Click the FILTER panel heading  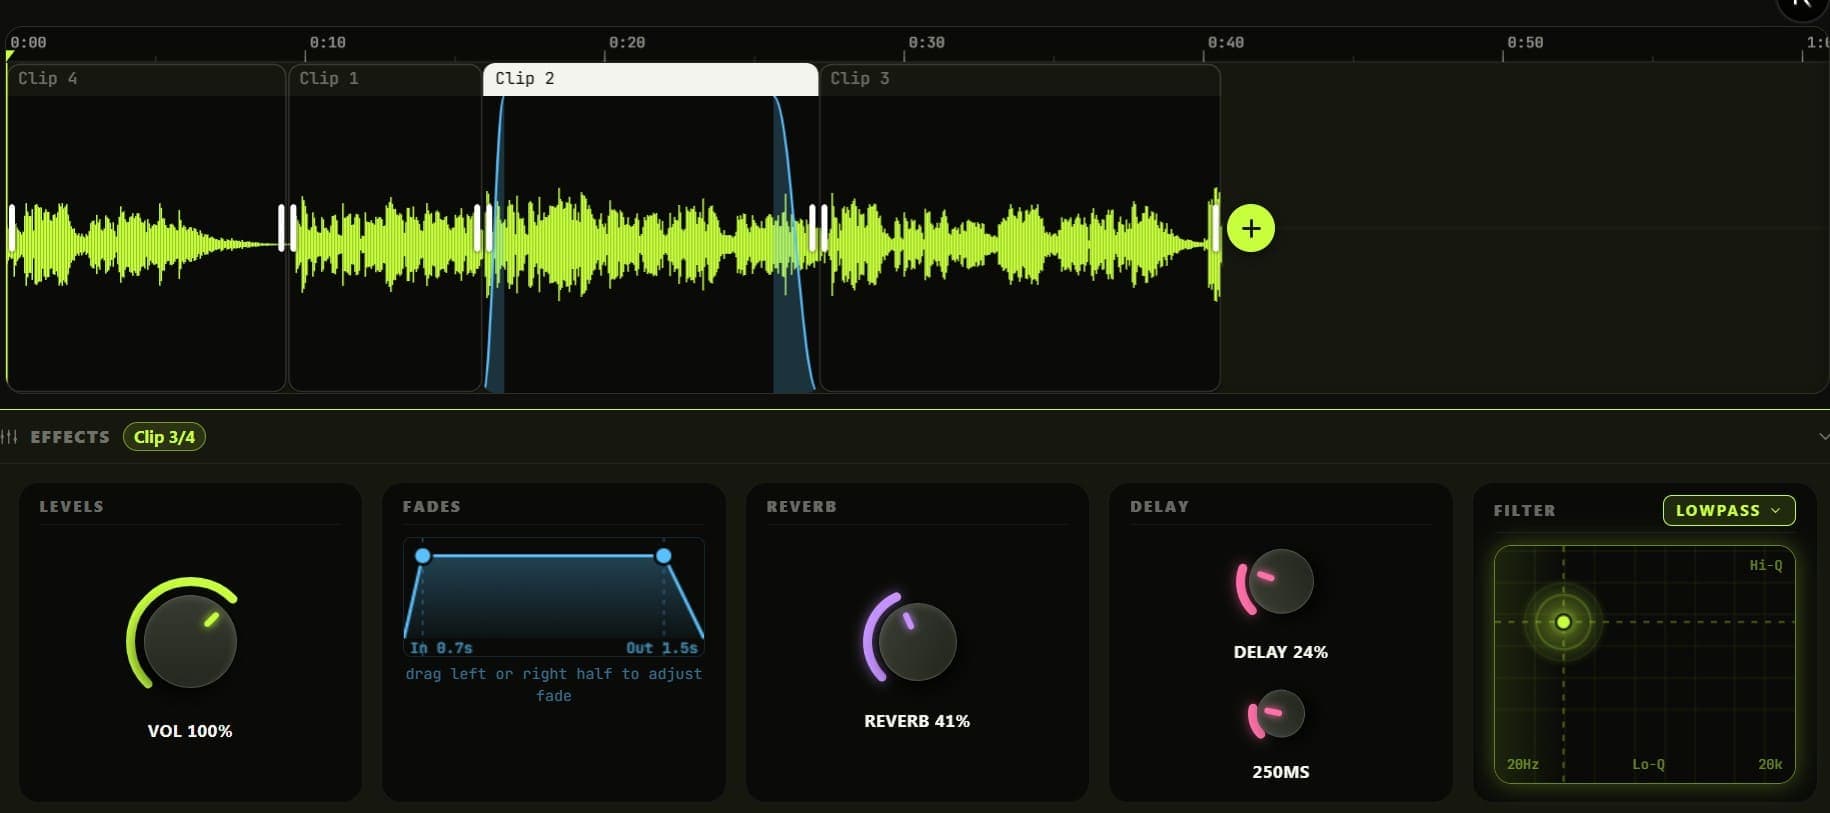[1524, 511]
